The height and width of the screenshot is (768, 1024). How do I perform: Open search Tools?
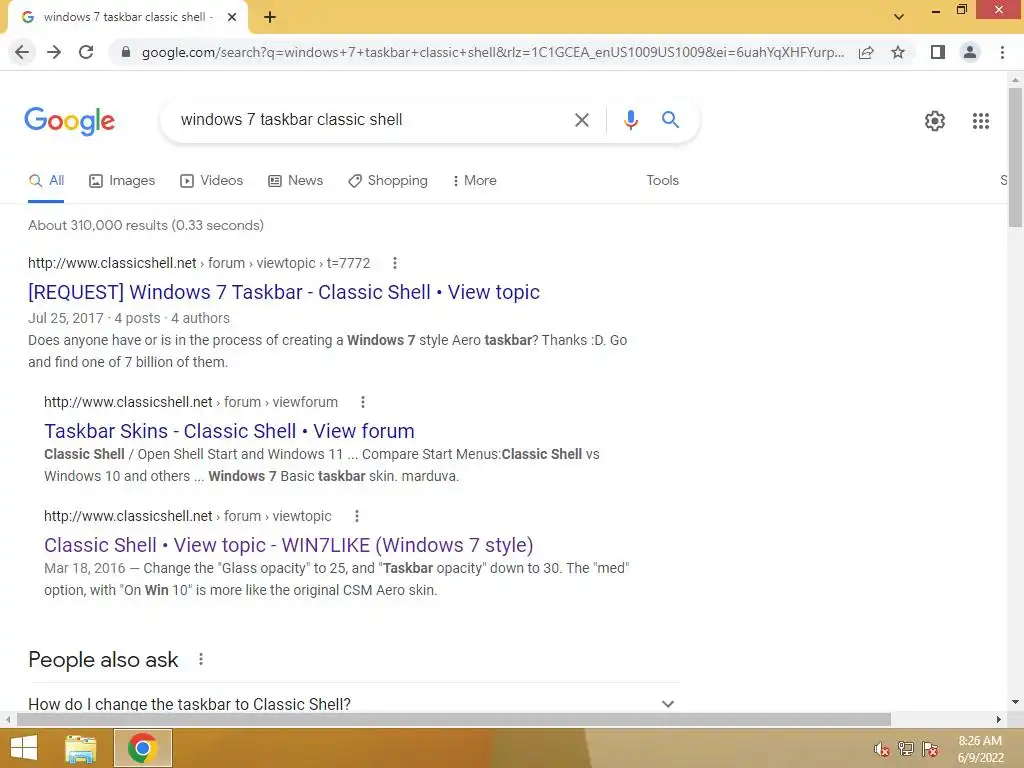point(662,180)
